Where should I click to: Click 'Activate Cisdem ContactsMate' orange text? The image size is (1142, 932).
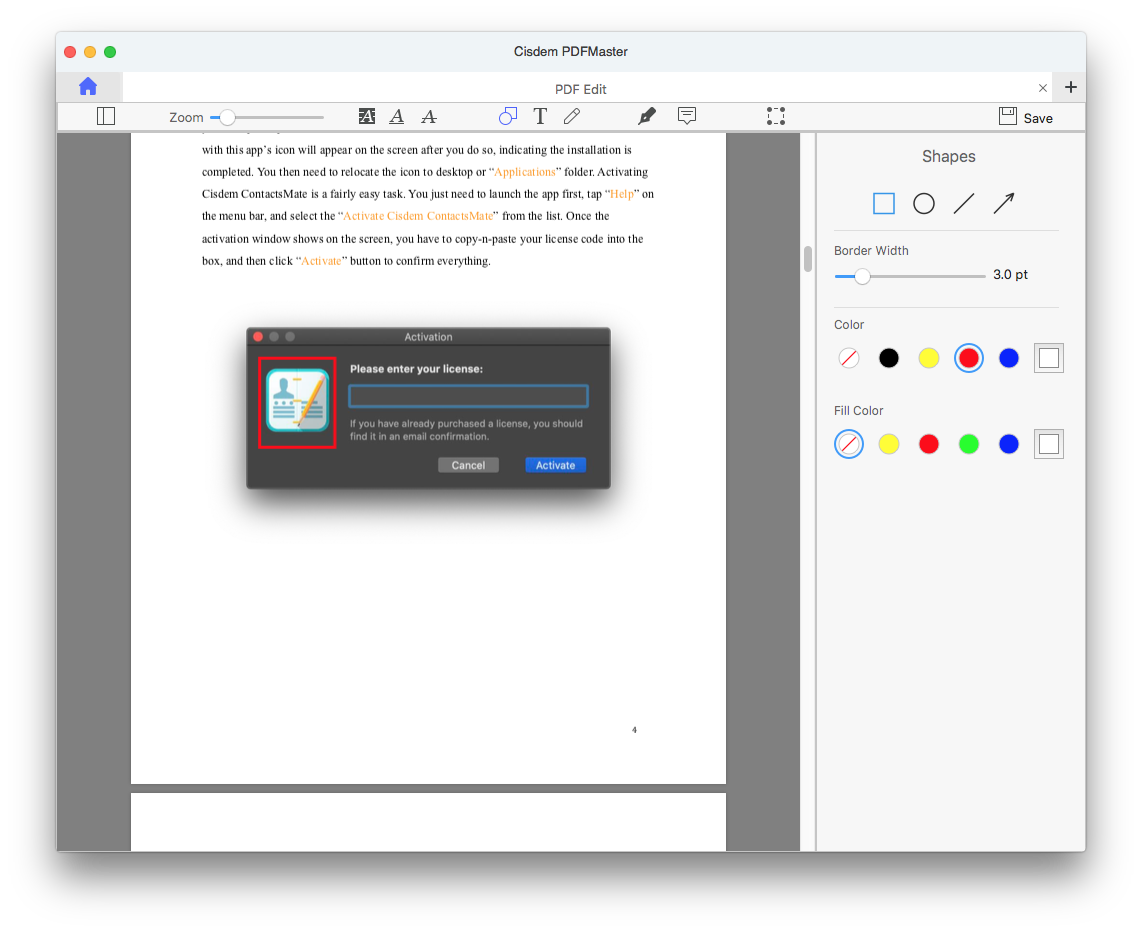pos(418,216)
